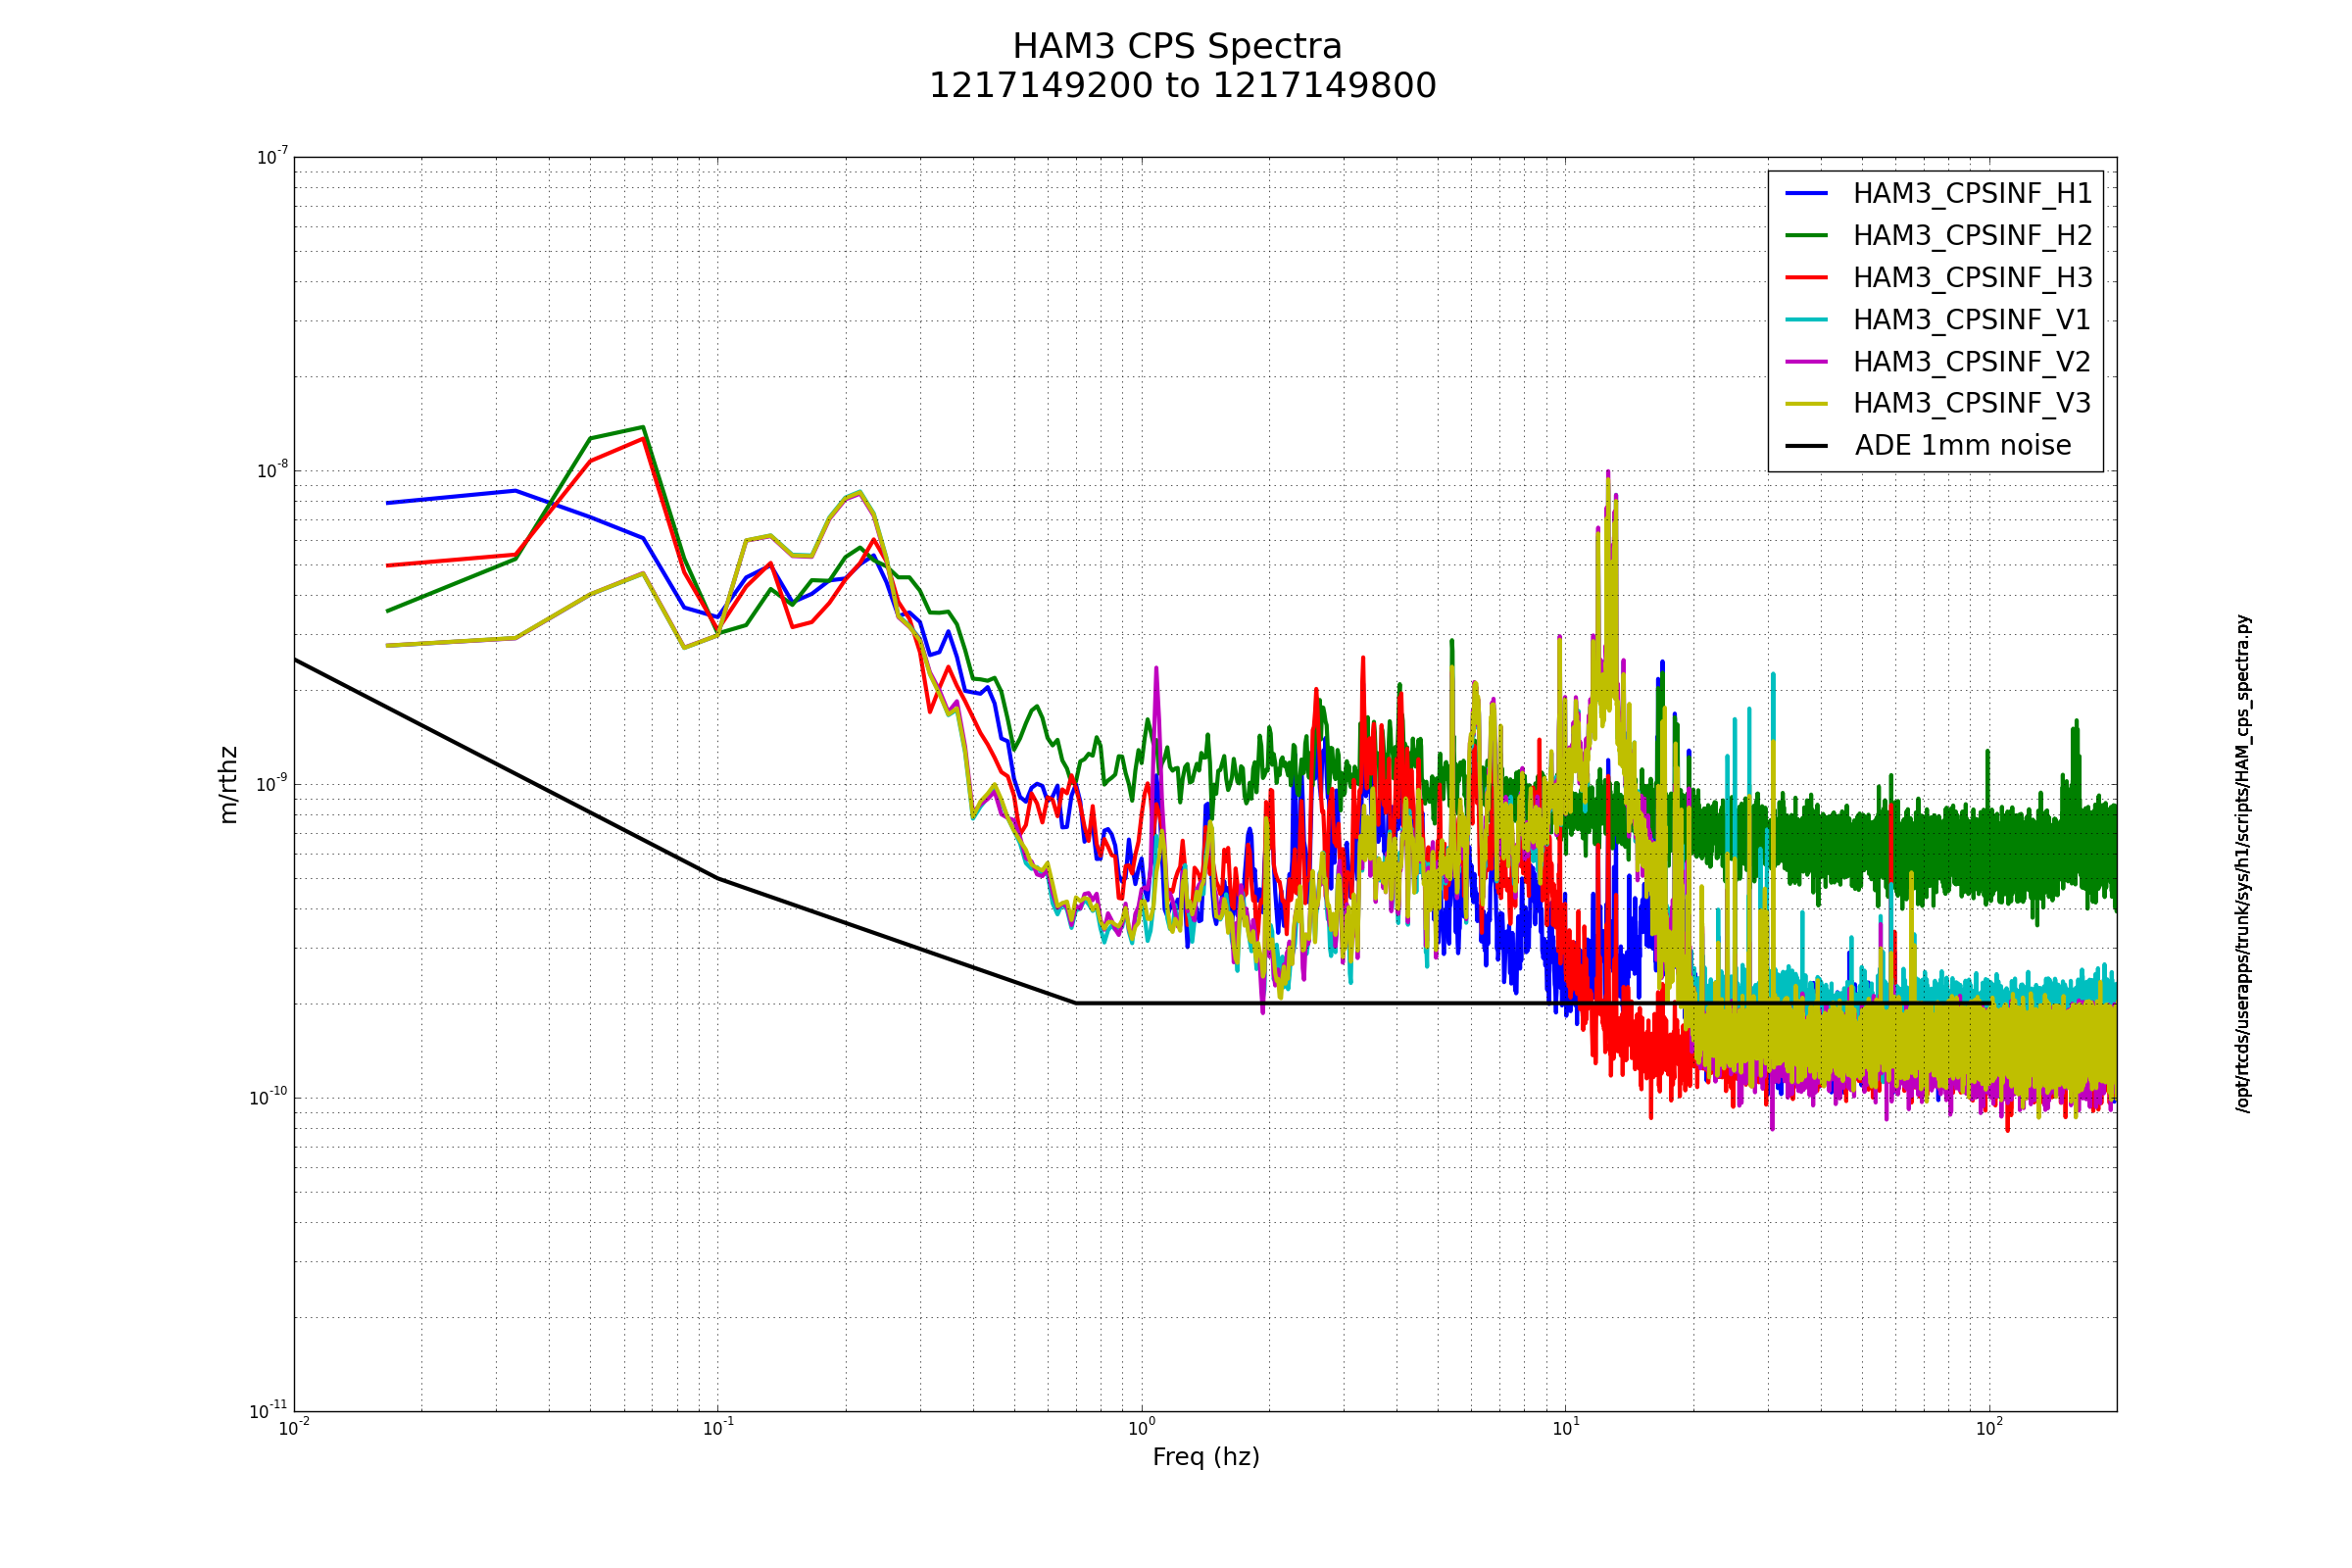Click the magenta legend line sample for V2
The height and width of the screenshot is (1568, 2352).
pos(1806,361)
